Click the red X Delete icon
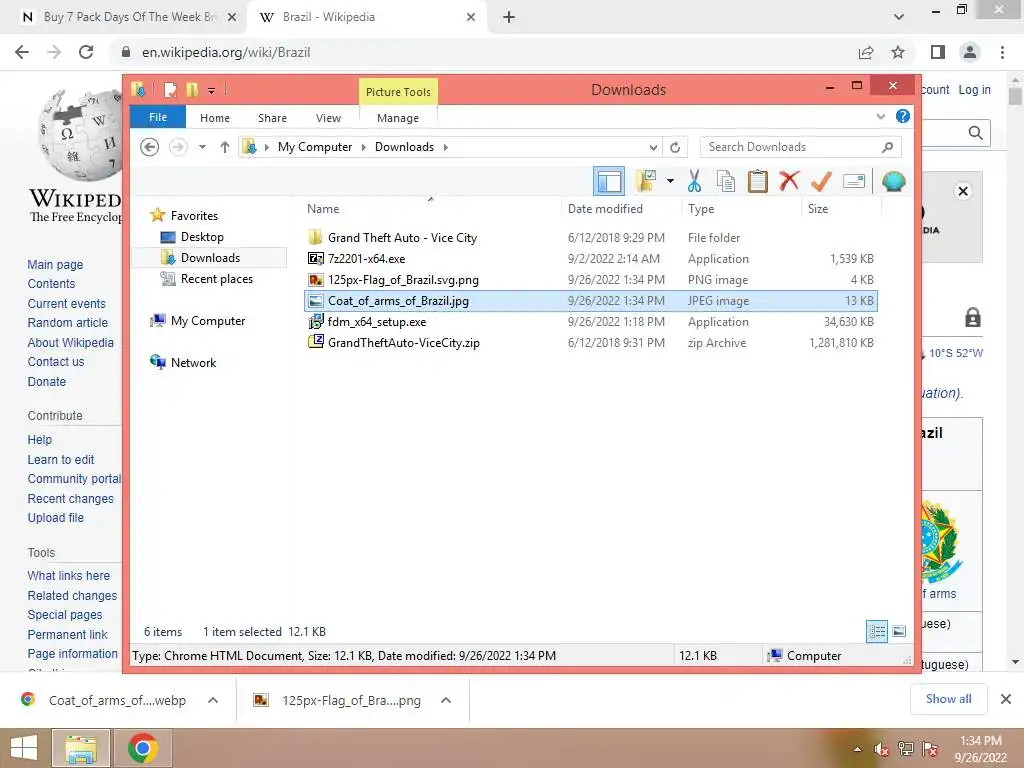 (789, 181)
